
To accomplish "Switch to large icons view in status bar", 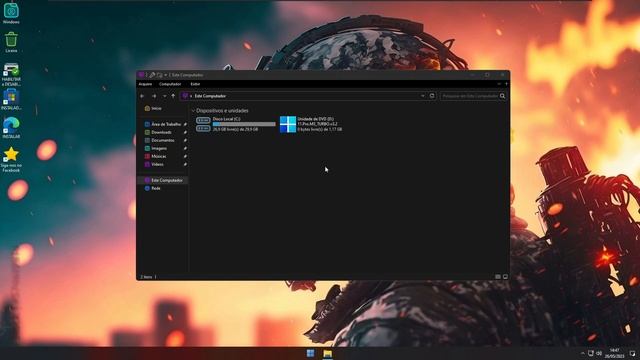I will tap(505, 277).
